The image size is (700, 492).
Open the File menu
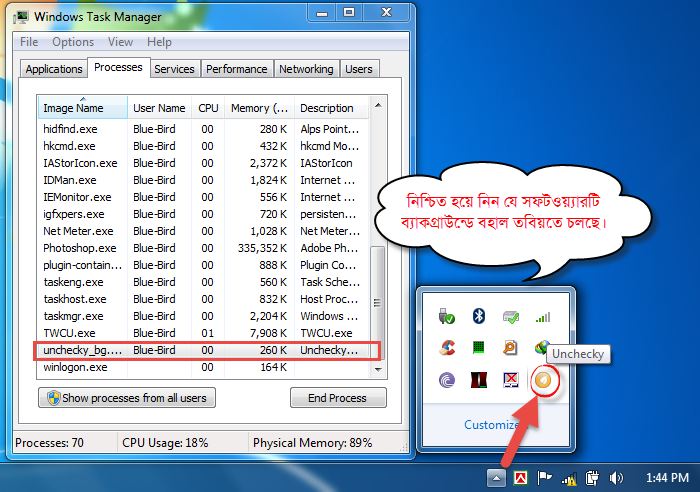click(x=29, y=42)
